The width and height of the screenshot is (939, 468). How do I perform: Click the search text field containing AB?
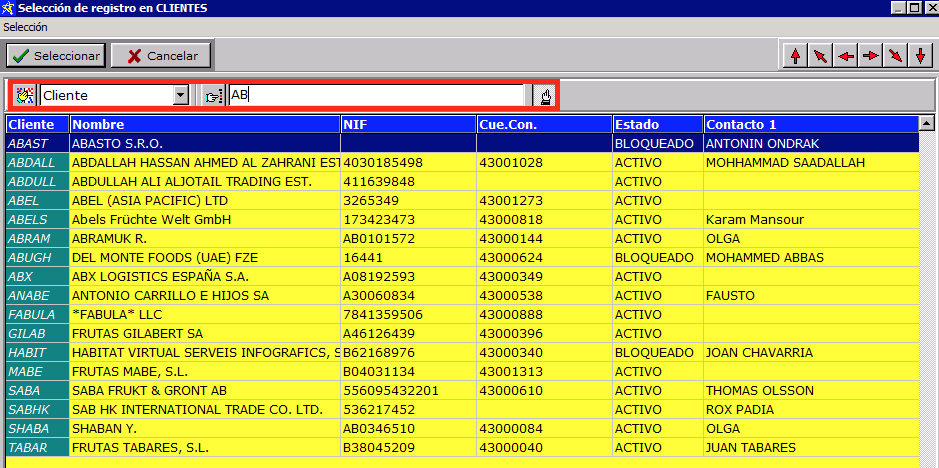tap(376, 95)
